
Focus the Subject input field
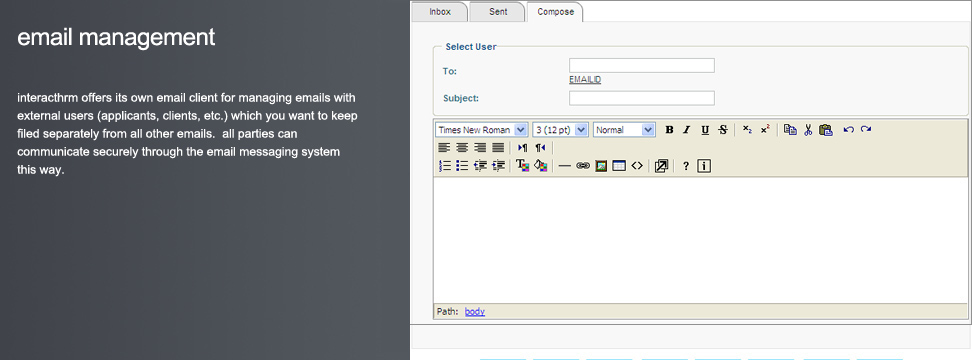click(642, 98)
